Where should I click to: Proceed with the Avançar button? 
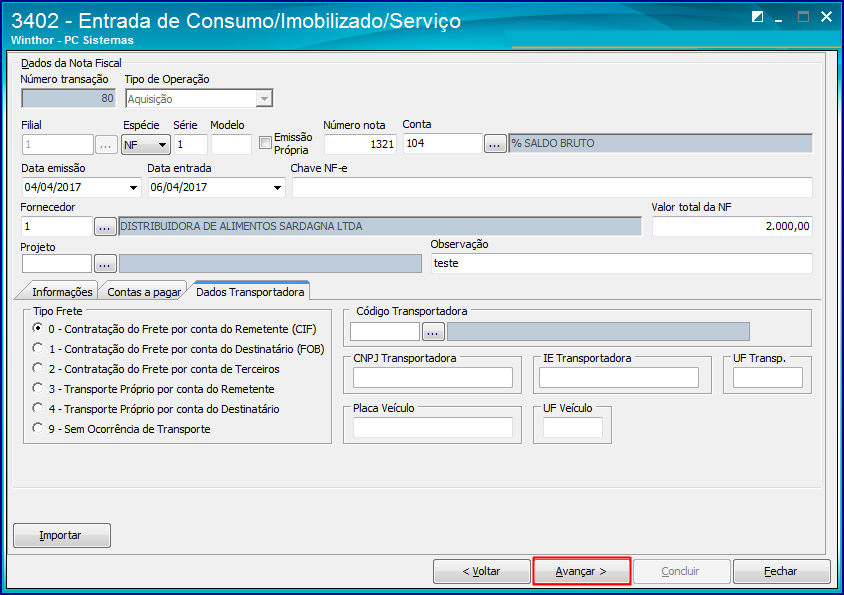pyautogui.click(x=581, y=571)
